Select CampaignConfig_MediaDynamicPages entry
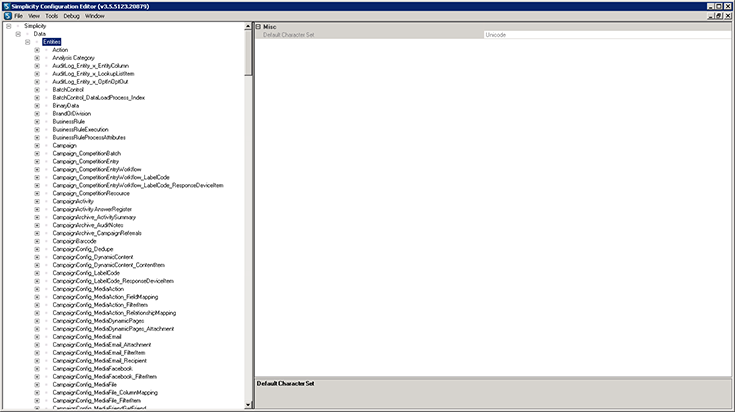This screenshot has height=412, width=735. tap(98, 321)
